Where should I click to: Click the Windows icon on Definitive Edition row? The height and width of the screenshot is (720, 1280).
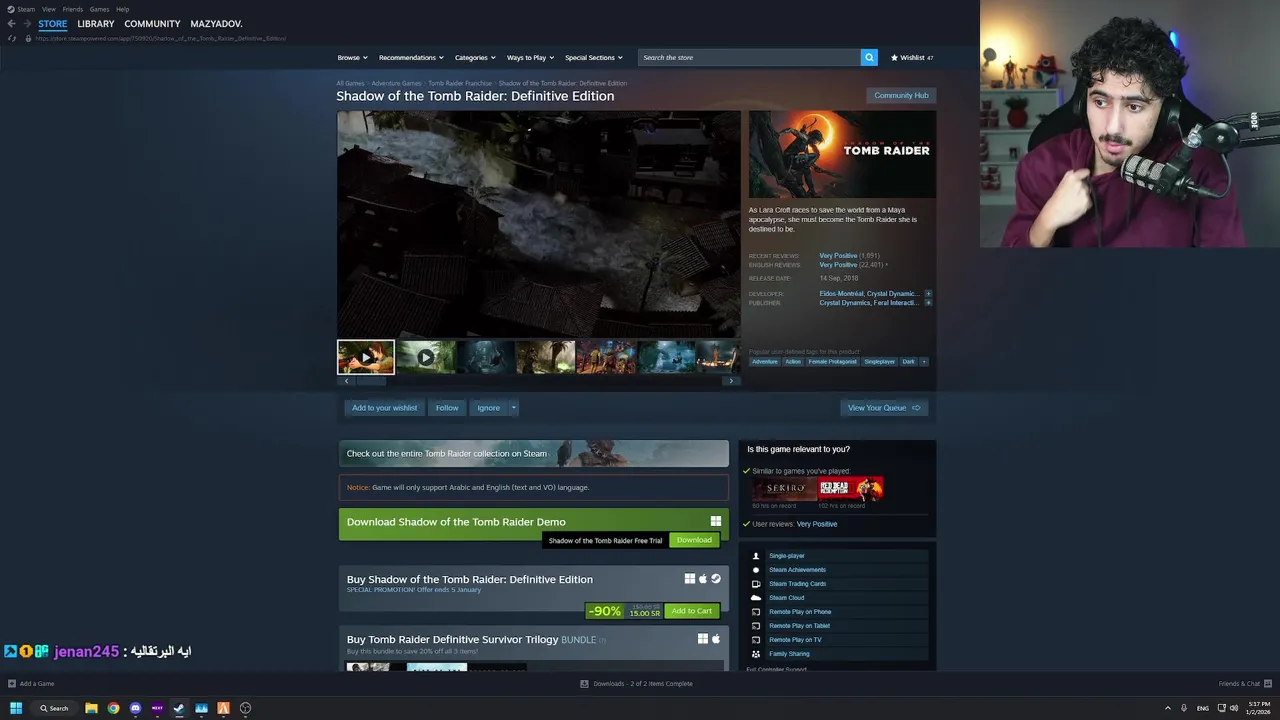(690, 579)
